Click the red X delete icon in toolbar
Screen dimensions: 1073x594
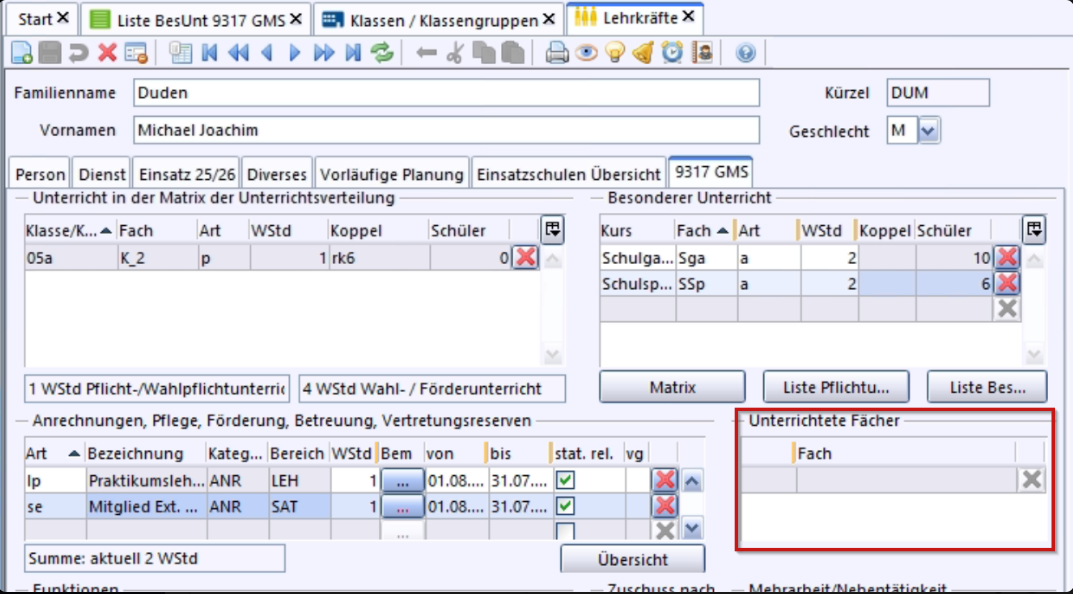pos(107,53)
